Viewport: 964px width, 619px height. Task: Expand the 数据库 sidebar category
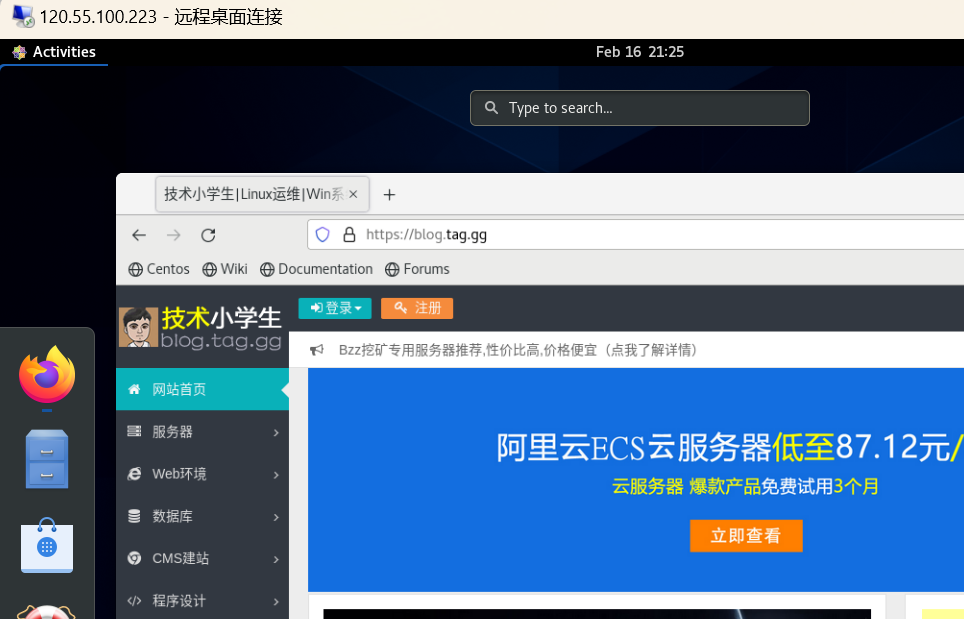(x=203, y=516)
